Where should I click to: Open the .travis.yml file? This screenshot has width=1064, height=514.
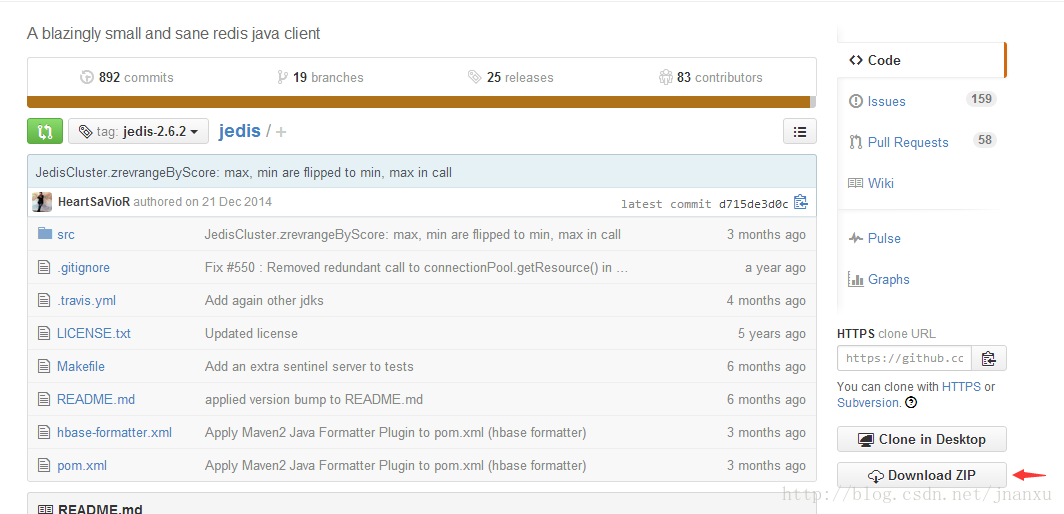click(87, 300)
